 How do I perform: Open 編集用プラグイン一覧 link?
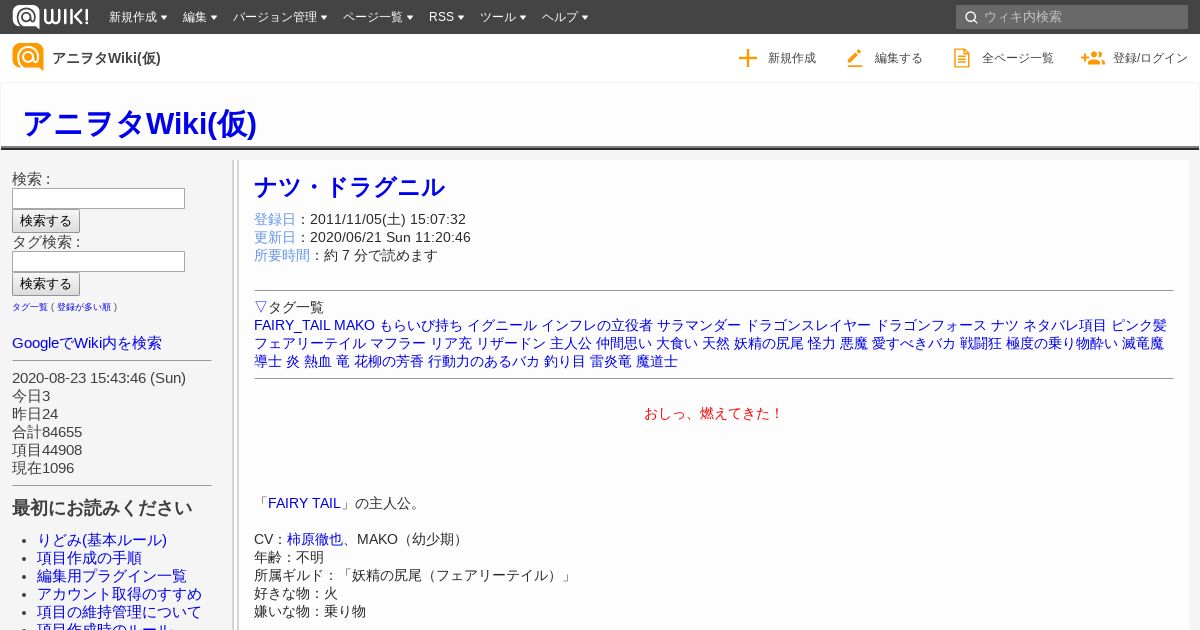[112, 576]
